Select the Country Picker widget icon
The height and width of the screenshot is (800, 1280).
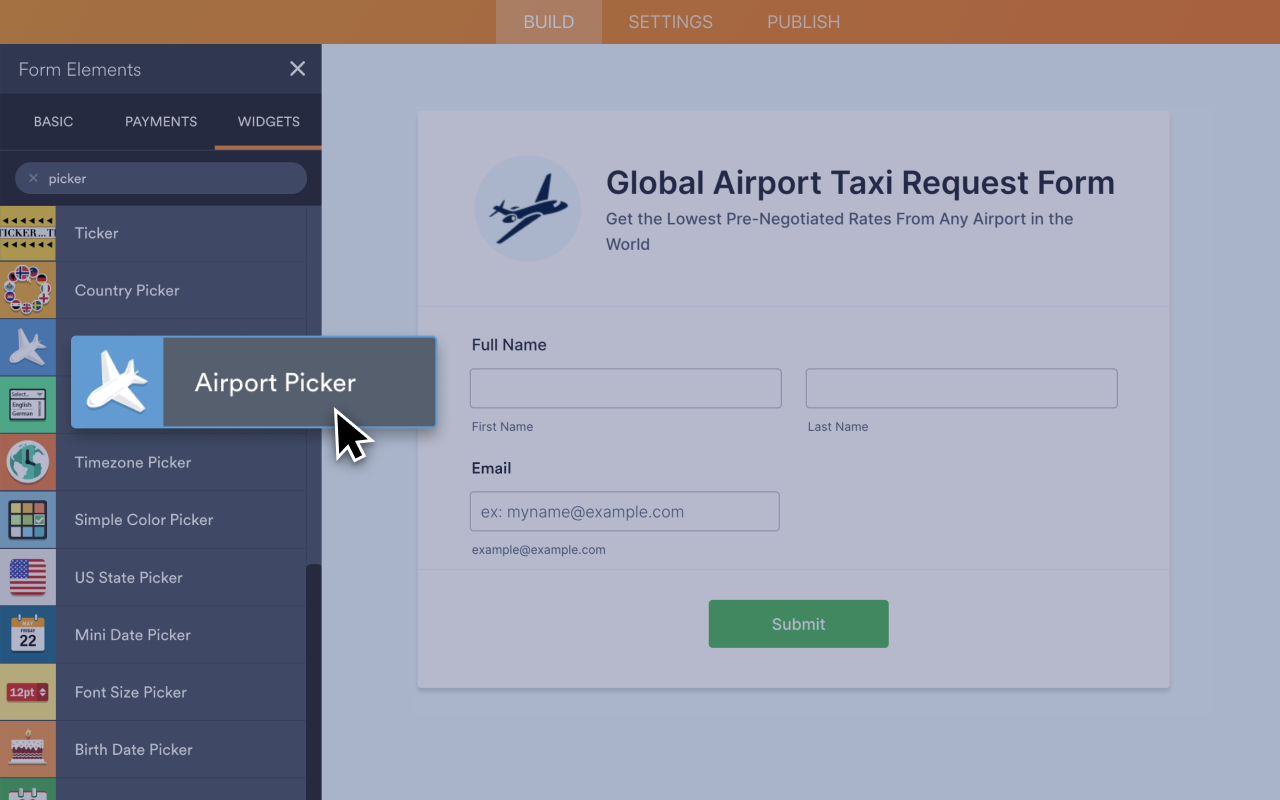28,290
